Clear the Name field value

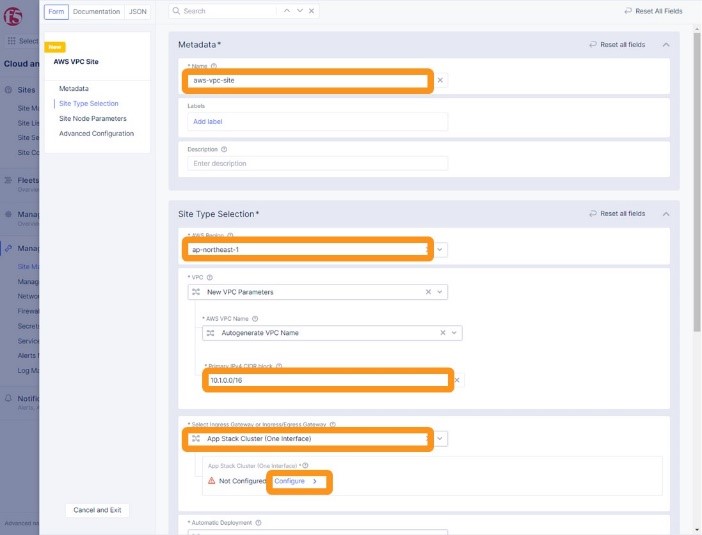(x=440, y=80)
